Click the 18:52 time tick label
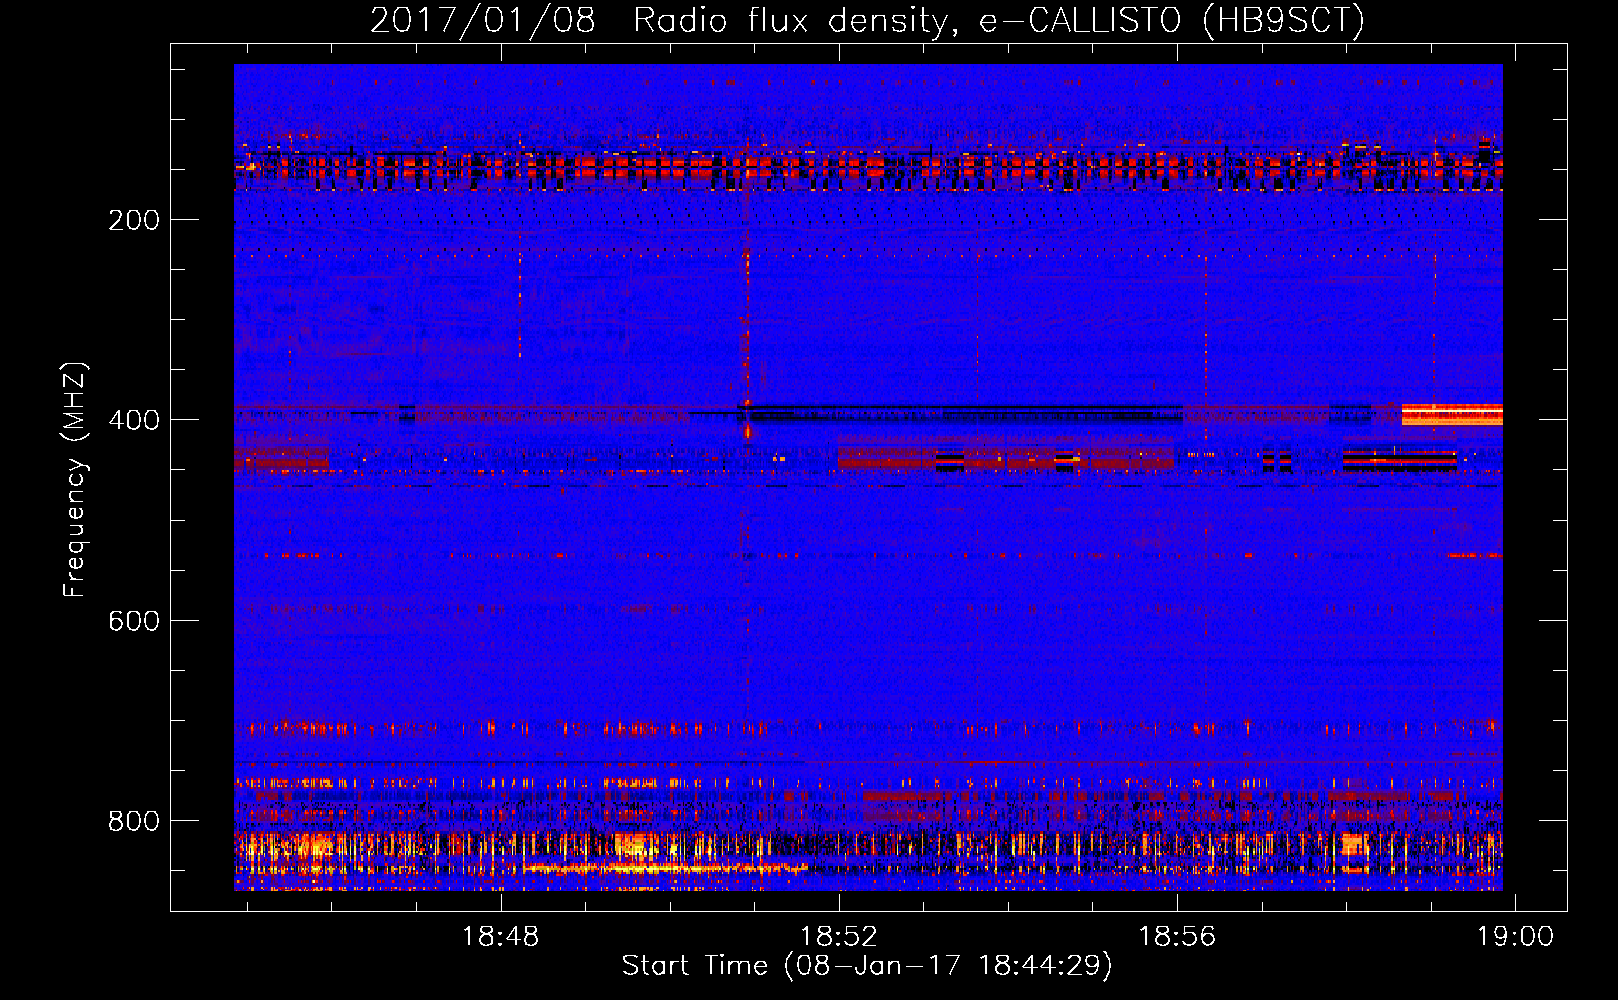This screenshot has height=1000, width=1618. 839,936
